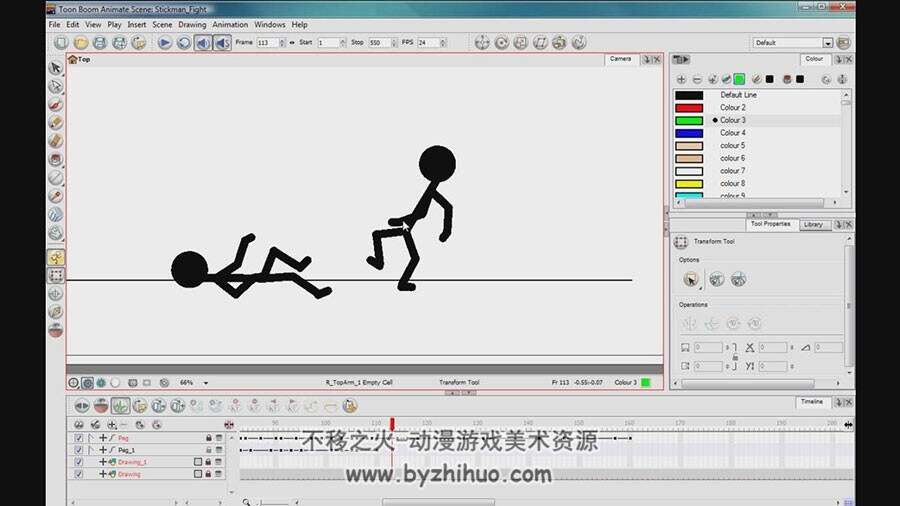Screen dimensions: 900x506
Task: Toggle visibility checkbox for Drawing_1 layer
Action: [79, 462]
